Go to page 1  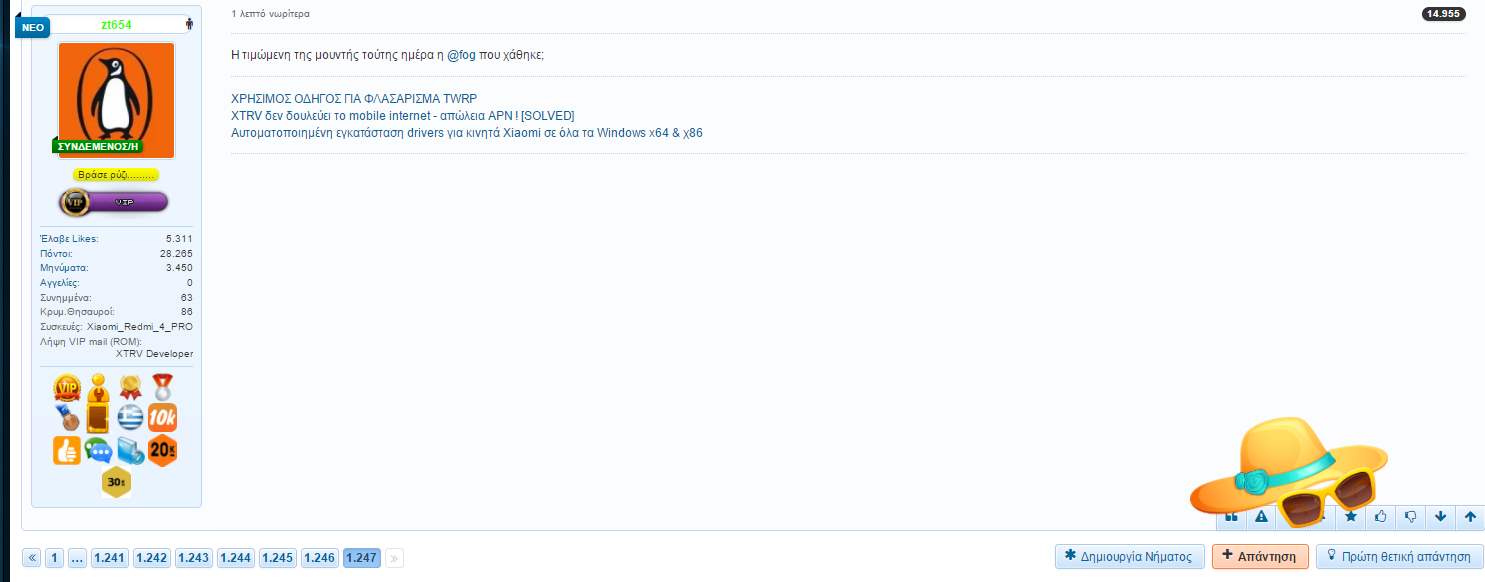[55, 558]
